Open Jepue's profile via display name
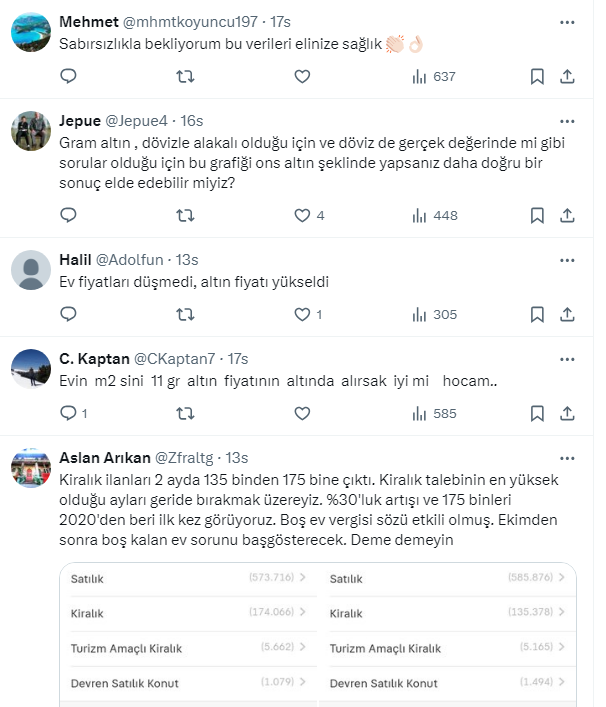 (x=80, y=121)
